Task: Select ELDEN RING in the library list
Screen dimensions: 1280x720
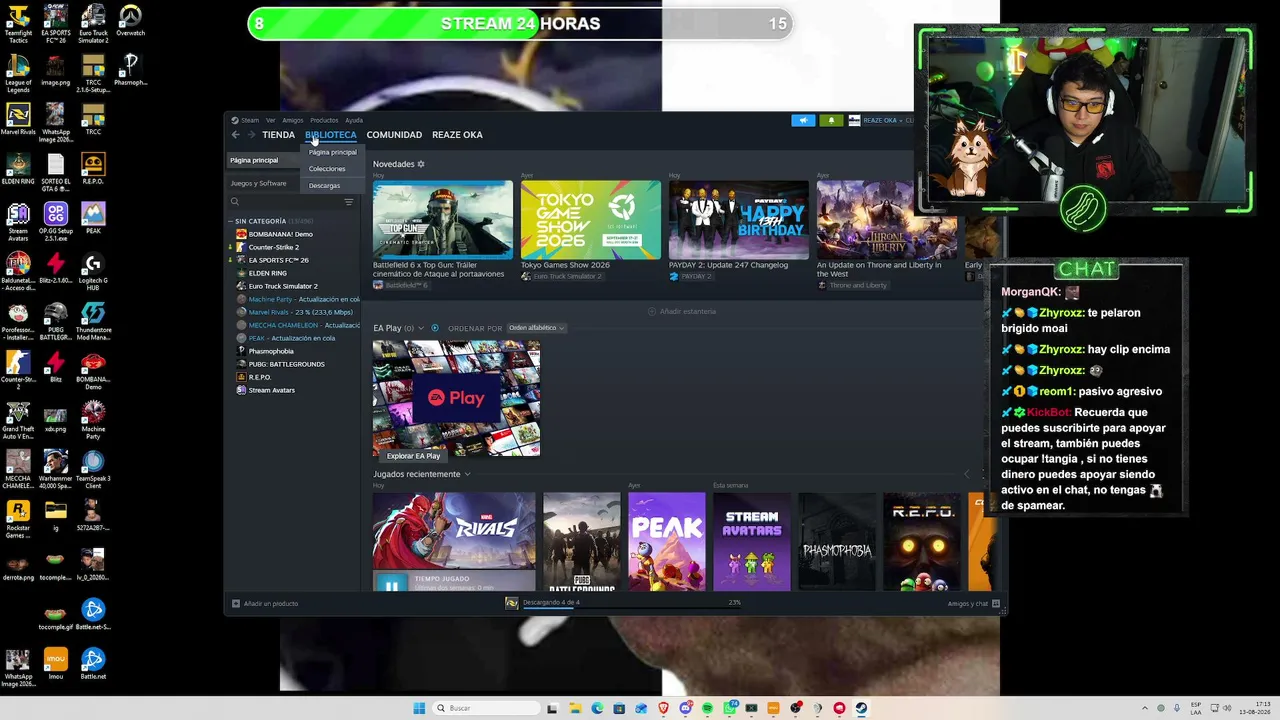Action: (x=267, y=273)
